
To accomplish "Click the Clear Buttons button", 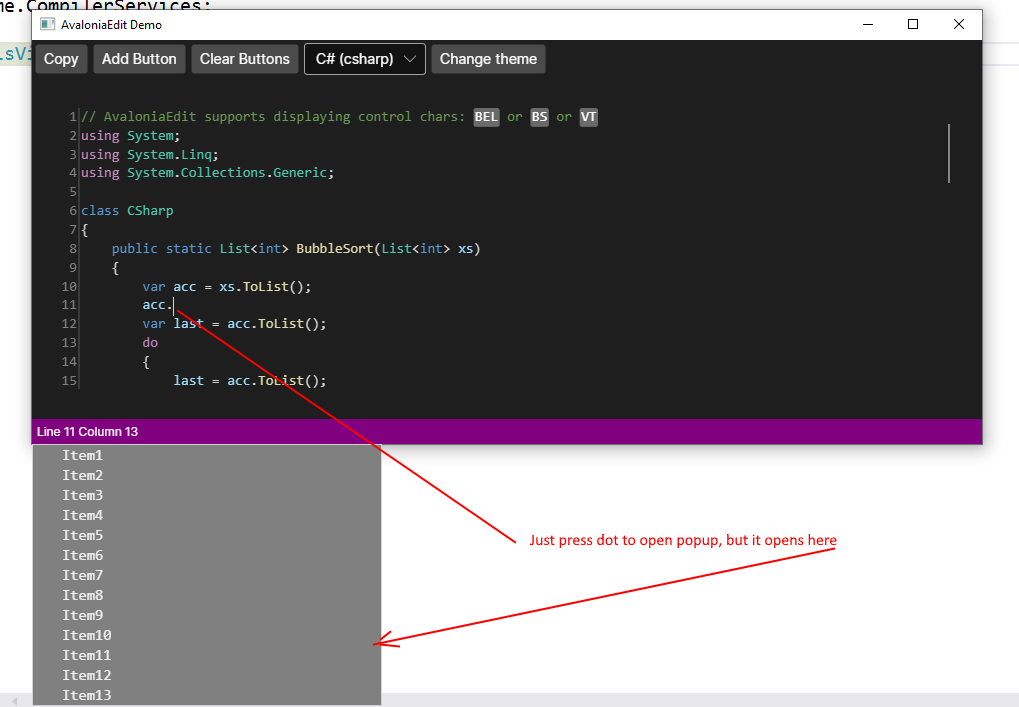I will click(x=244, y=59).
